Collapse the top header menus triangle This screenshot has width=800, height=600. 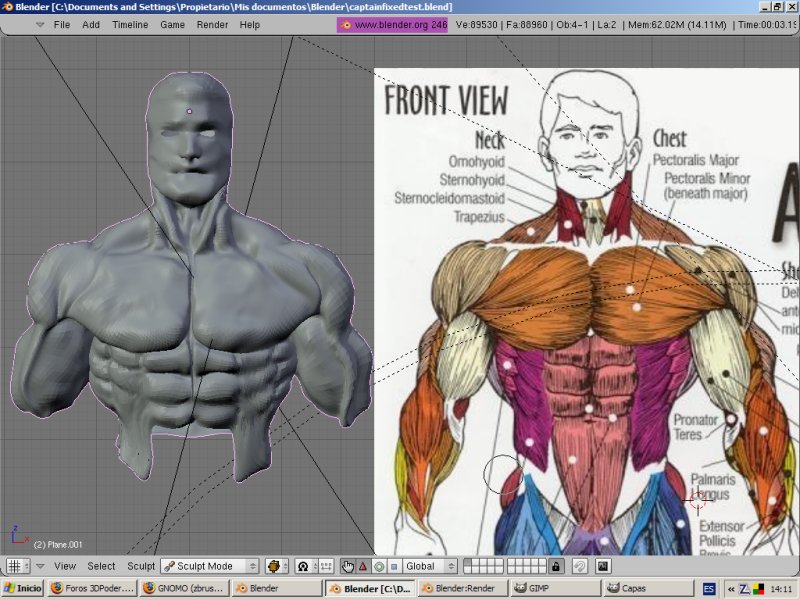[40, 24]
